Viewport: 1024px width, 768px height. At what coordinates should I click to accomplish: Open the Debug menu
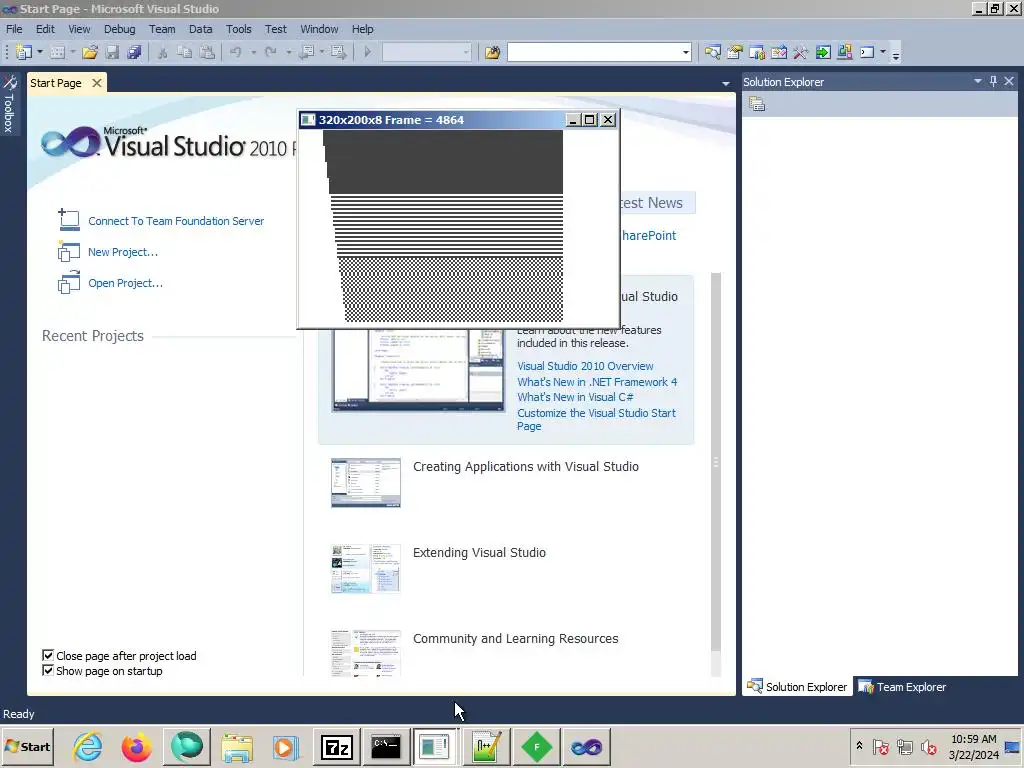[x=120, y=29]
